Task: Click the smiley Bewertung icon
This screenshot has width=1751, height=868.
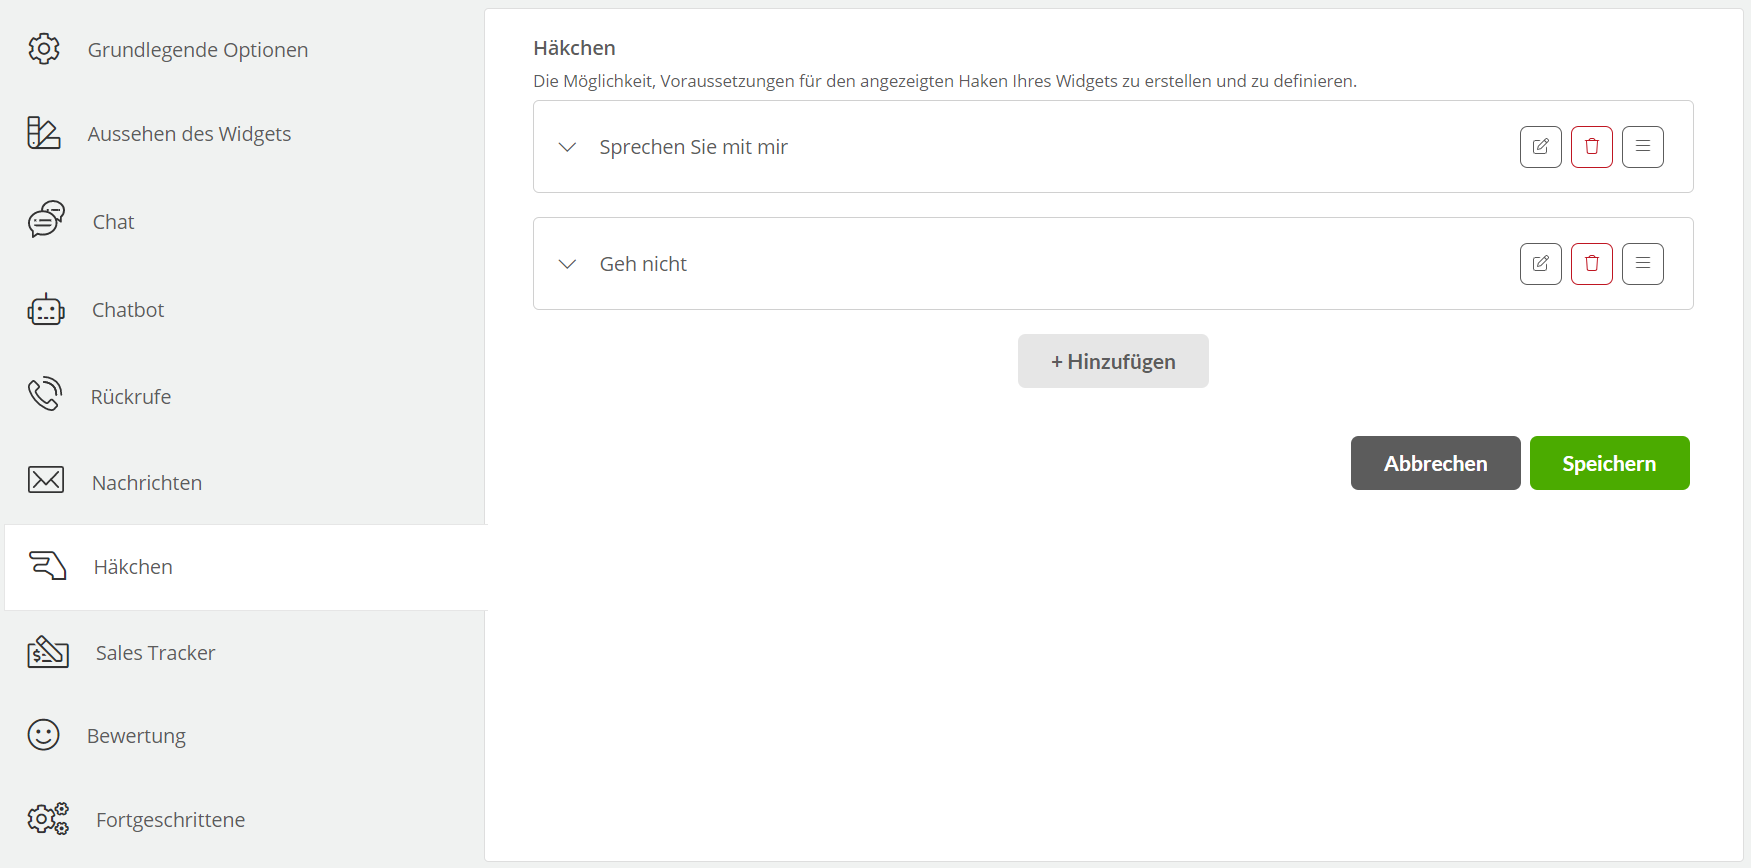Action: (x=44, y=735)
